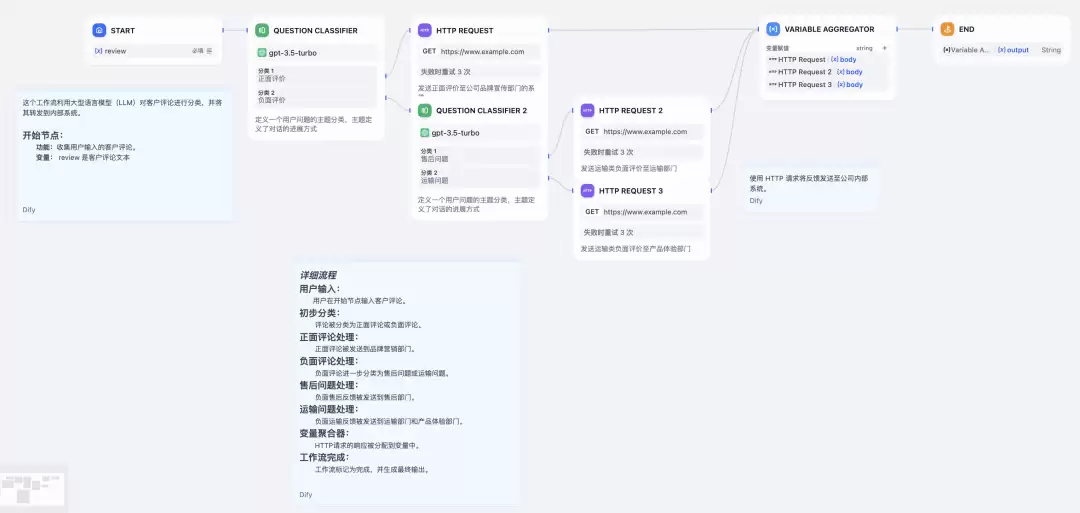This screenshot has width=1080, height=513.
Task: Click 失败时重试 3 次 in HTTP Request 3
Action: tap(608, 233)
